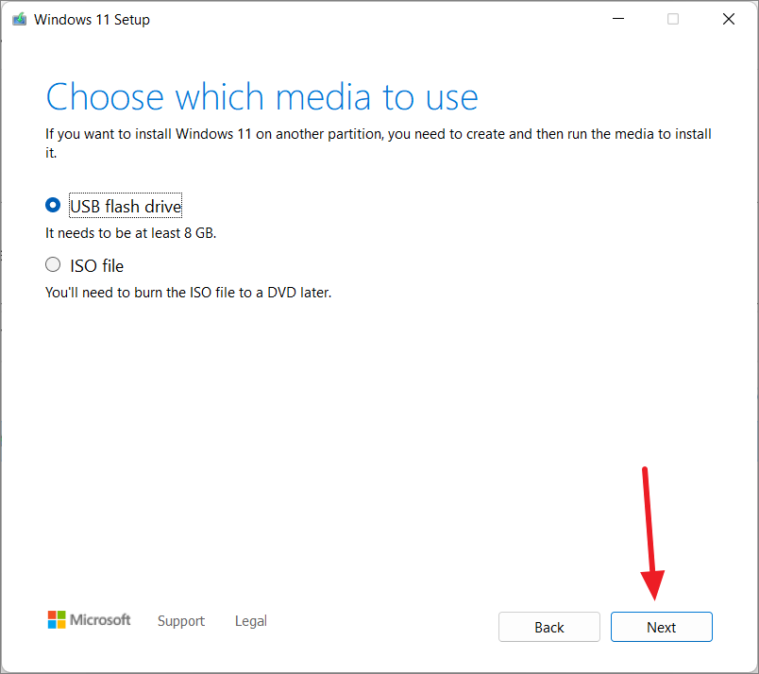The height and width of the screenshot is (674, 759).
Task: Select the ISO file radio option
Action: [53, 265]
